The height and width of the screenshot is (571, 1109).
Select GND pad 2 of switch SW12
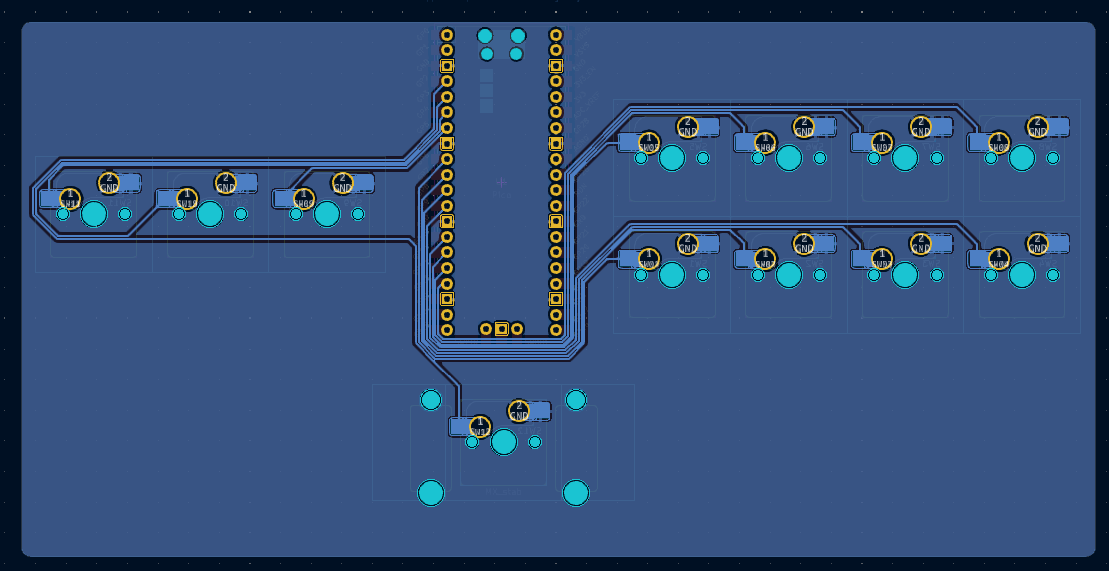518,410
